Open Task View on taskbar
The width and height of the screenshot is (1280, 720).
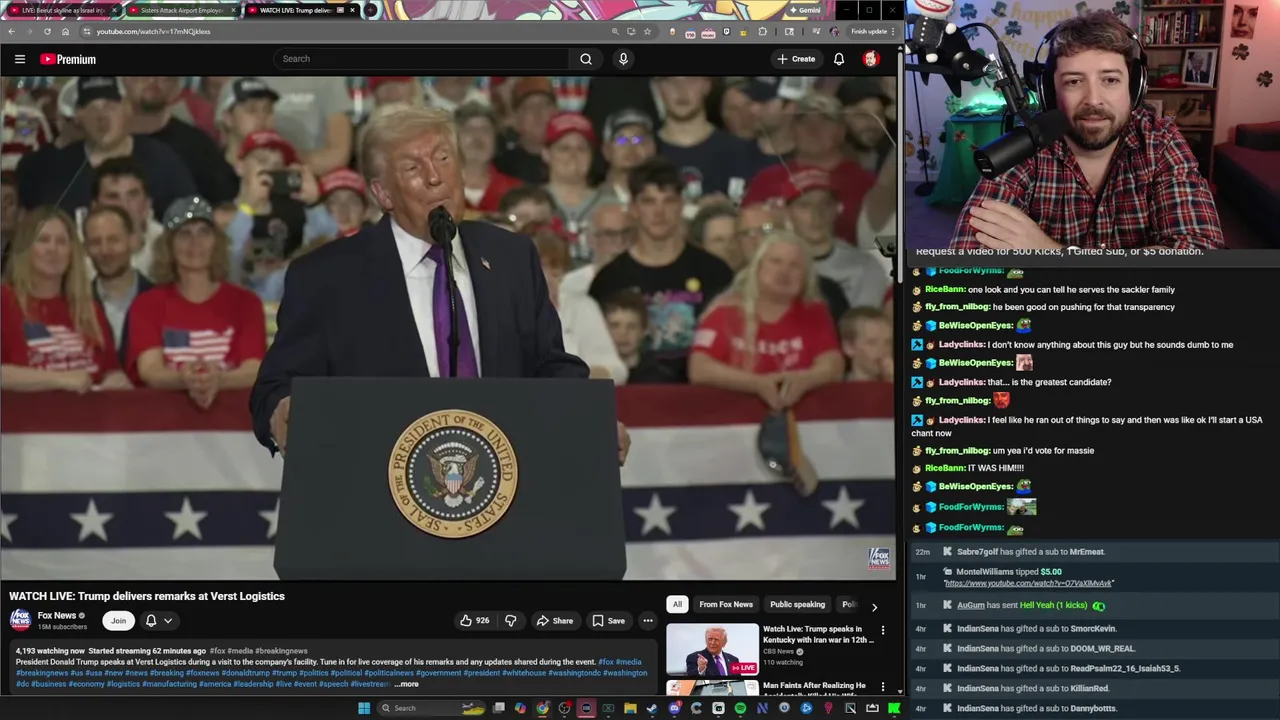tap(498, 708)
